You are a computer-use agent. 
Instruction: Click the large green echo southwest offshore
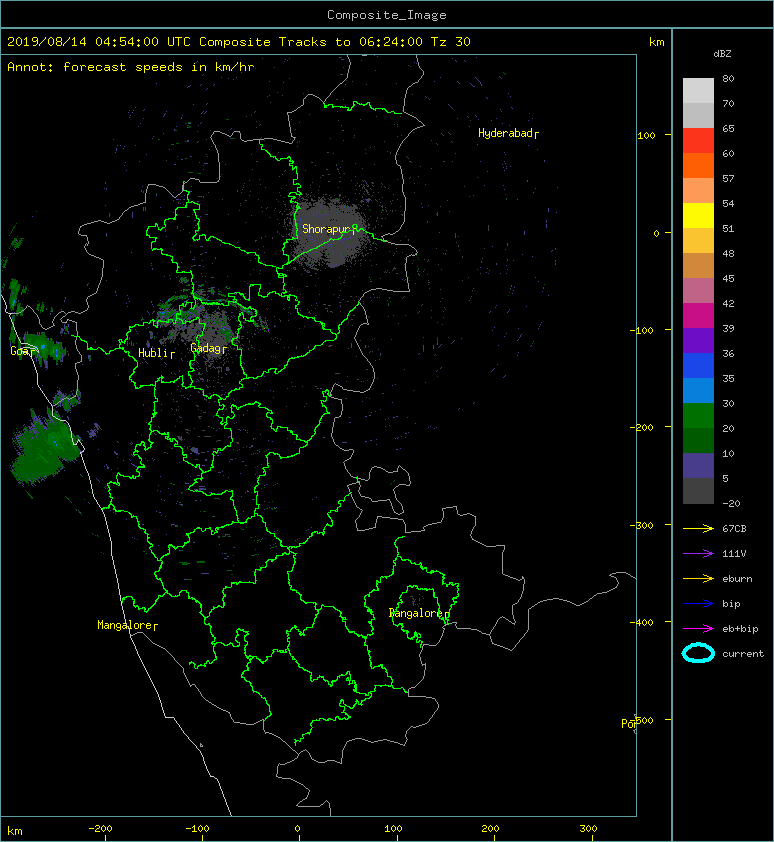[46, 448]
